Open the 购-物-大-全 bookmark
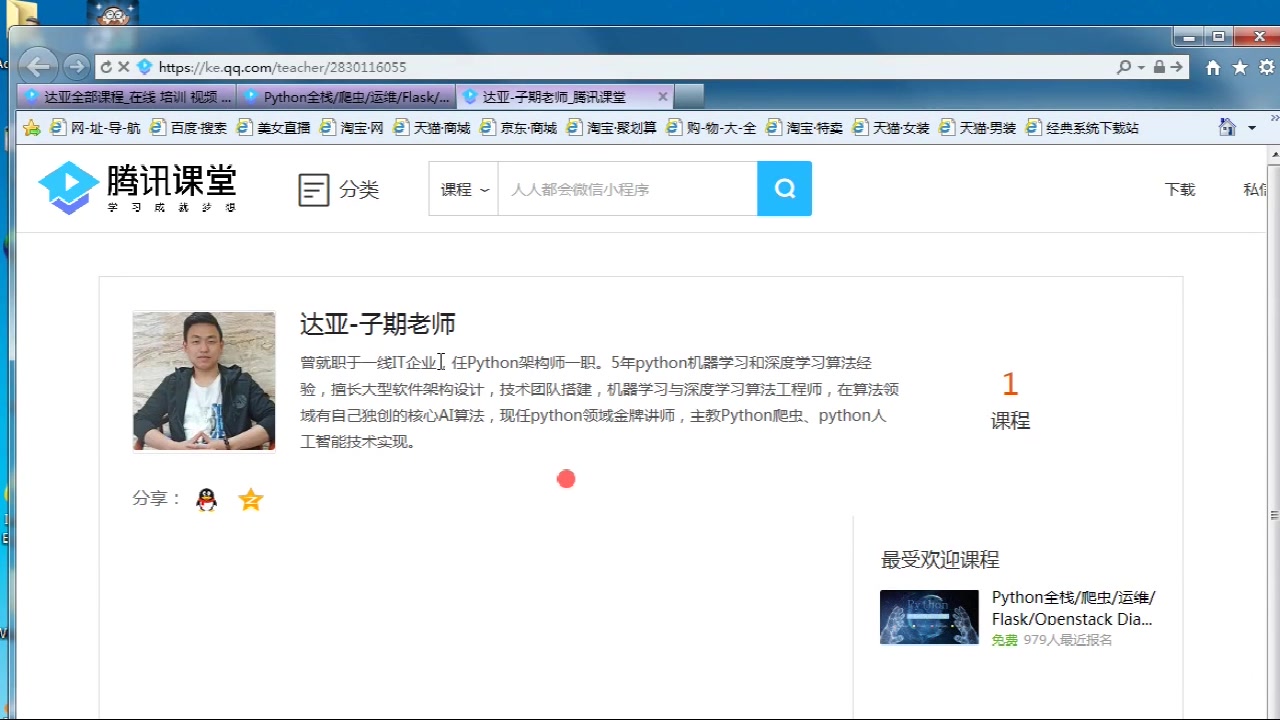 [711, 128]
